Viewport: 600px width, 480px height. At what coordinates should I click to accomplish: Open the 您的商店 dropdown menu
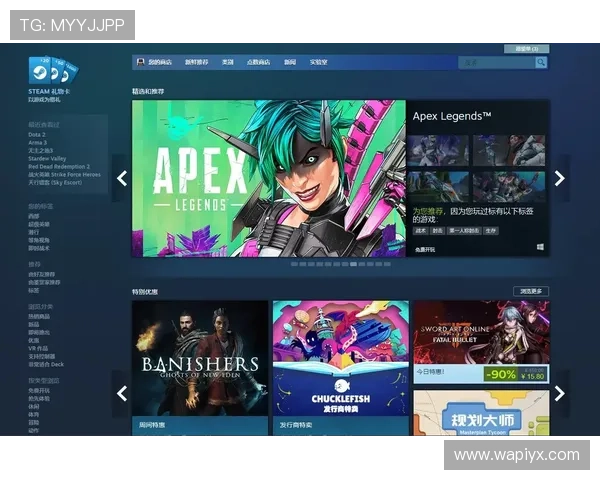[x=160, y=62]
